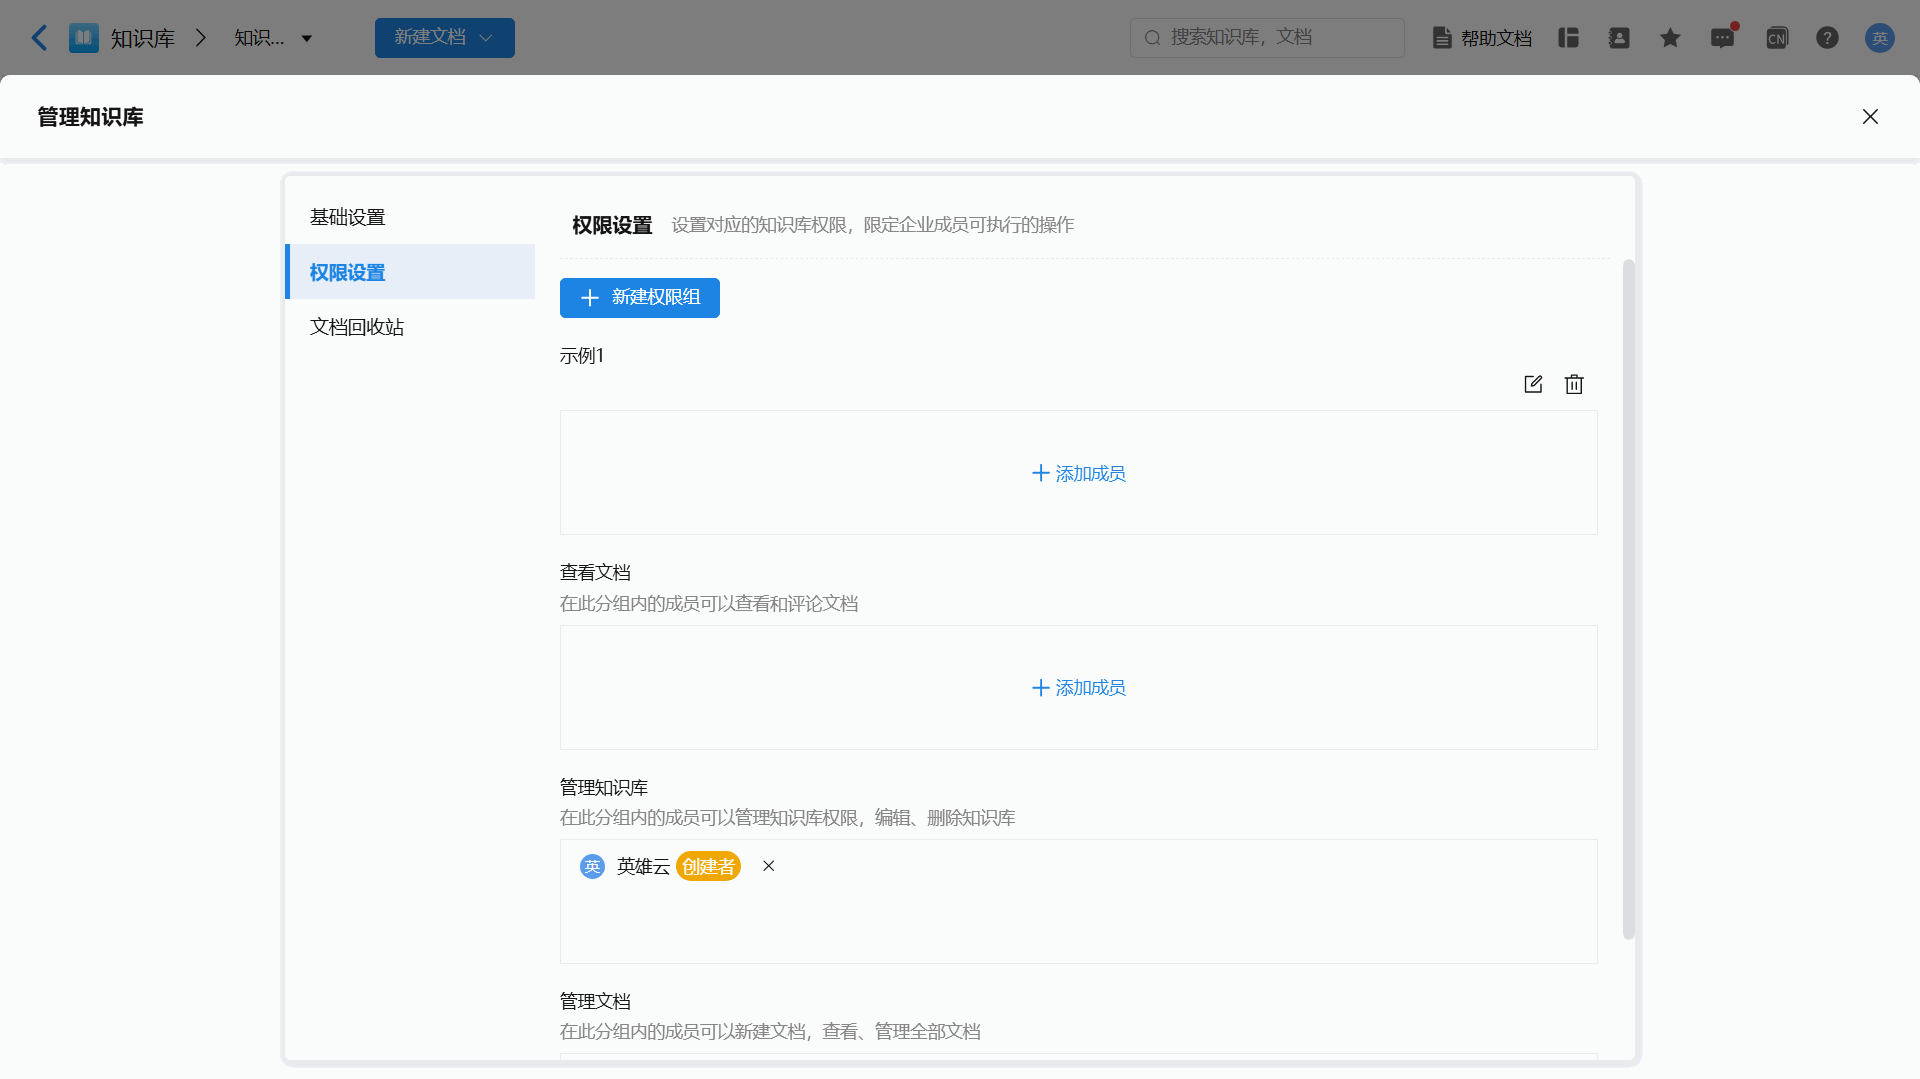The height and width of the screenshot is (1079, 1920).
Task: Click the 管理文档 section heading
Action: pyautogui.click(x=595, y=1001)
